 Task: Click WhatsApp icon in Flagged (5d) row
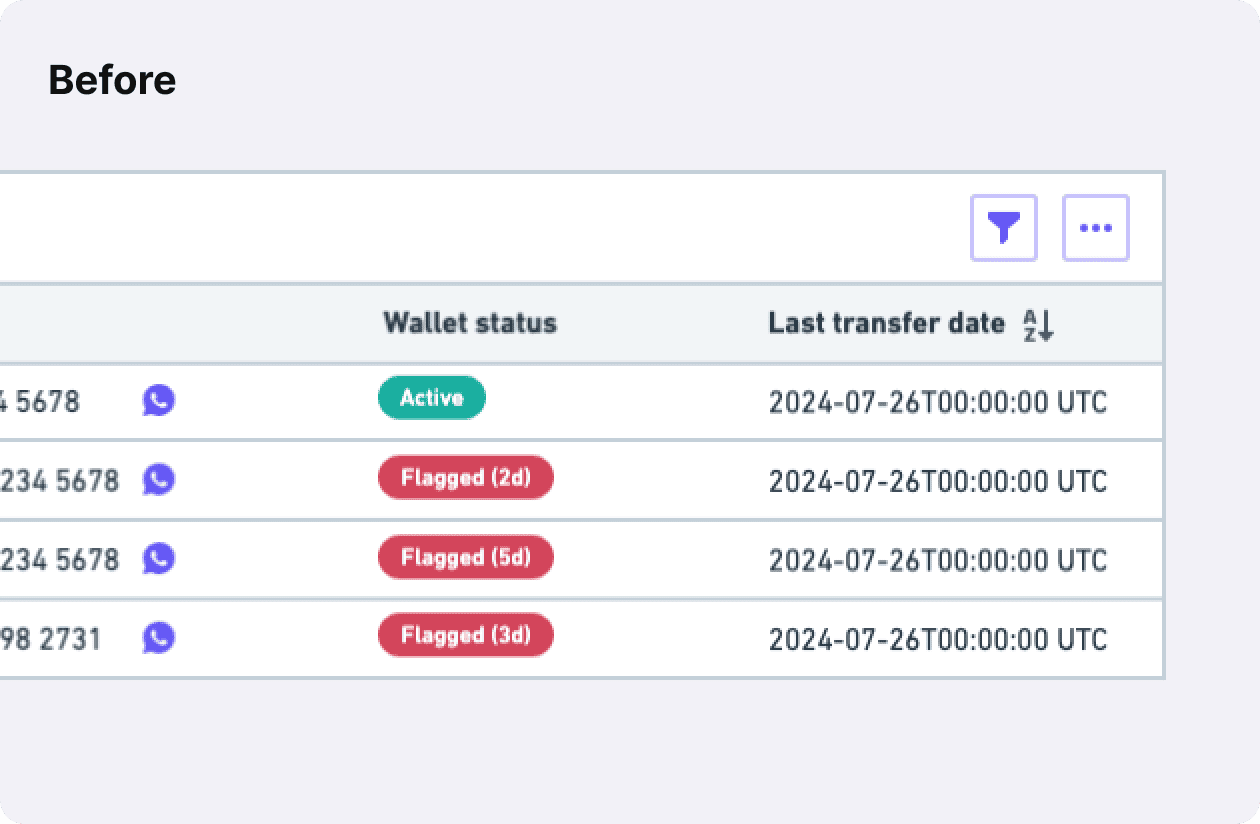pyautogui.click(x=158, y=558)
